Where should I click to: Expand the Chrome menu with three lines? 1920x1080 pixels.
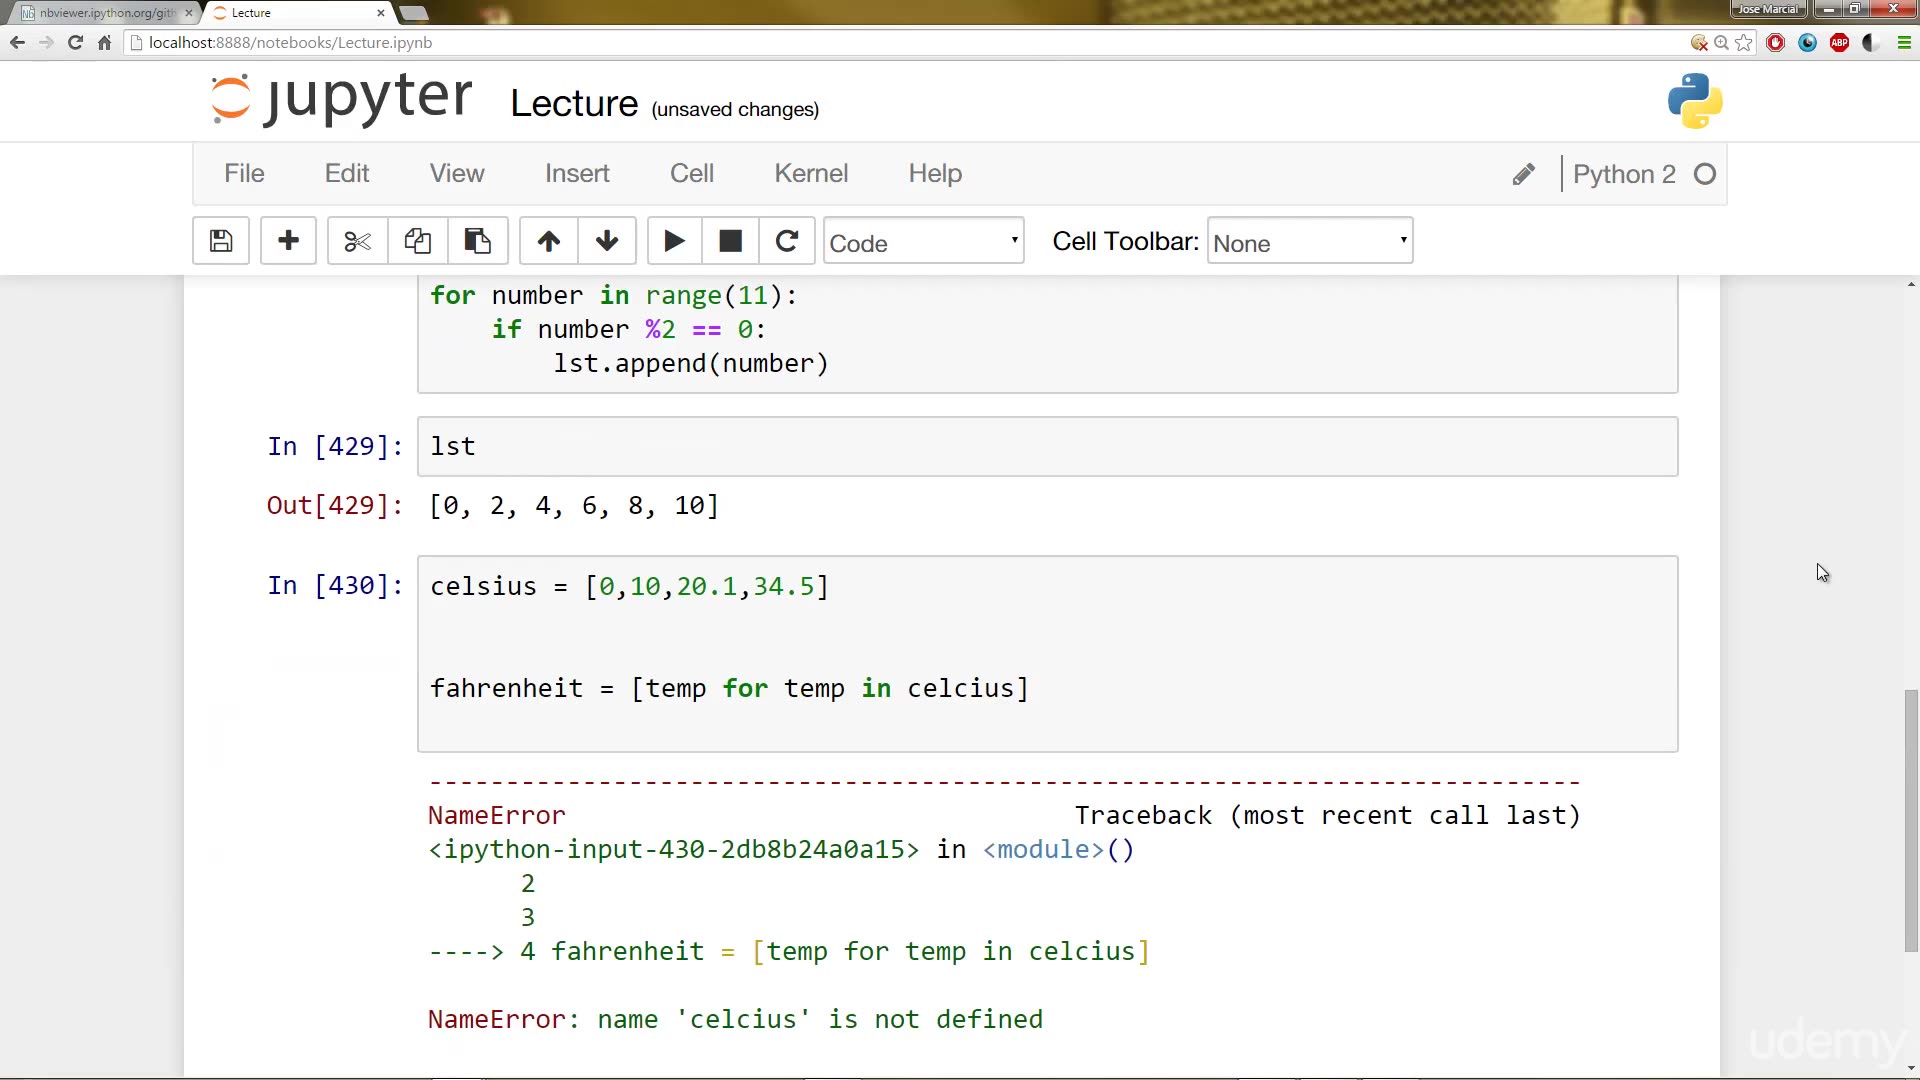point(1904,42)
